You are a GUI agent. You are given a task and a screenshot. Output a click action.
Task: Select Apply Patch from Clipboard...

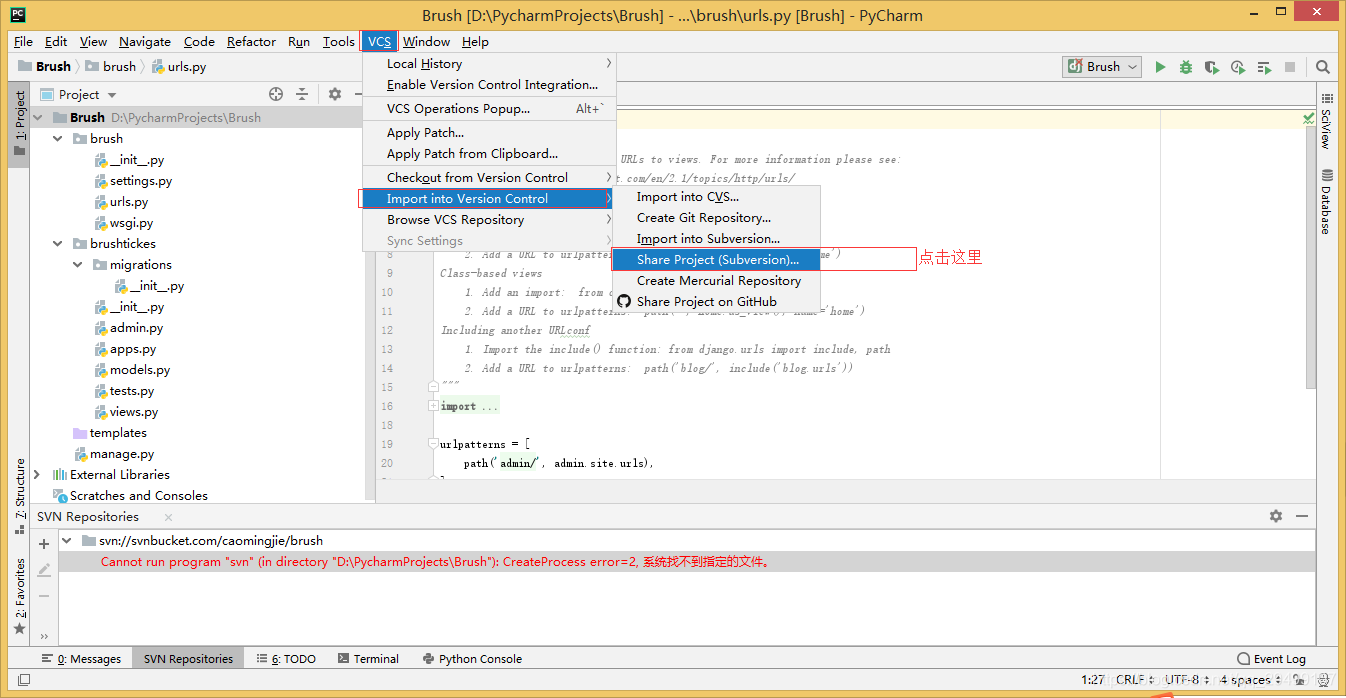[x=489, y=153]
